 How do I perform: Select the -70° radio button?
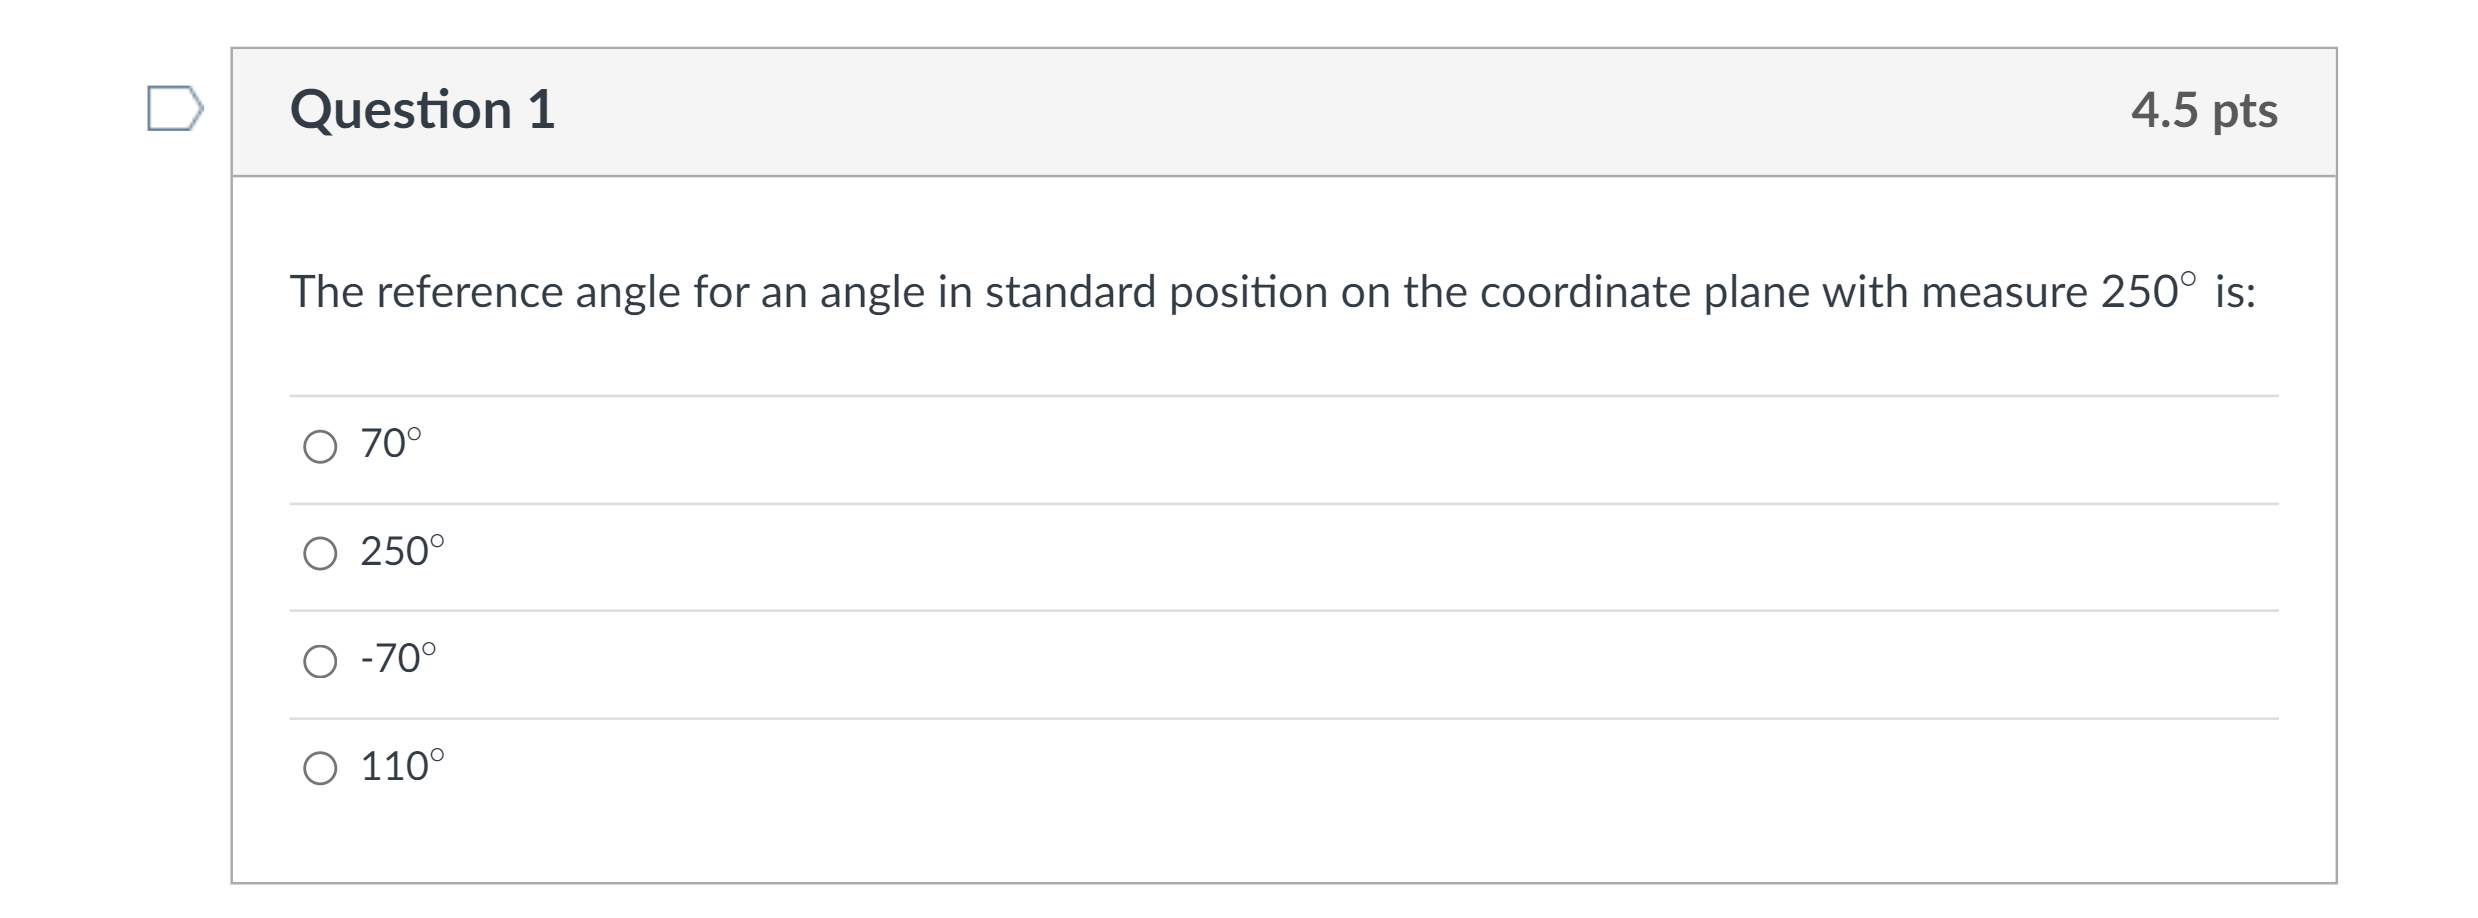[x=319, y=660]
